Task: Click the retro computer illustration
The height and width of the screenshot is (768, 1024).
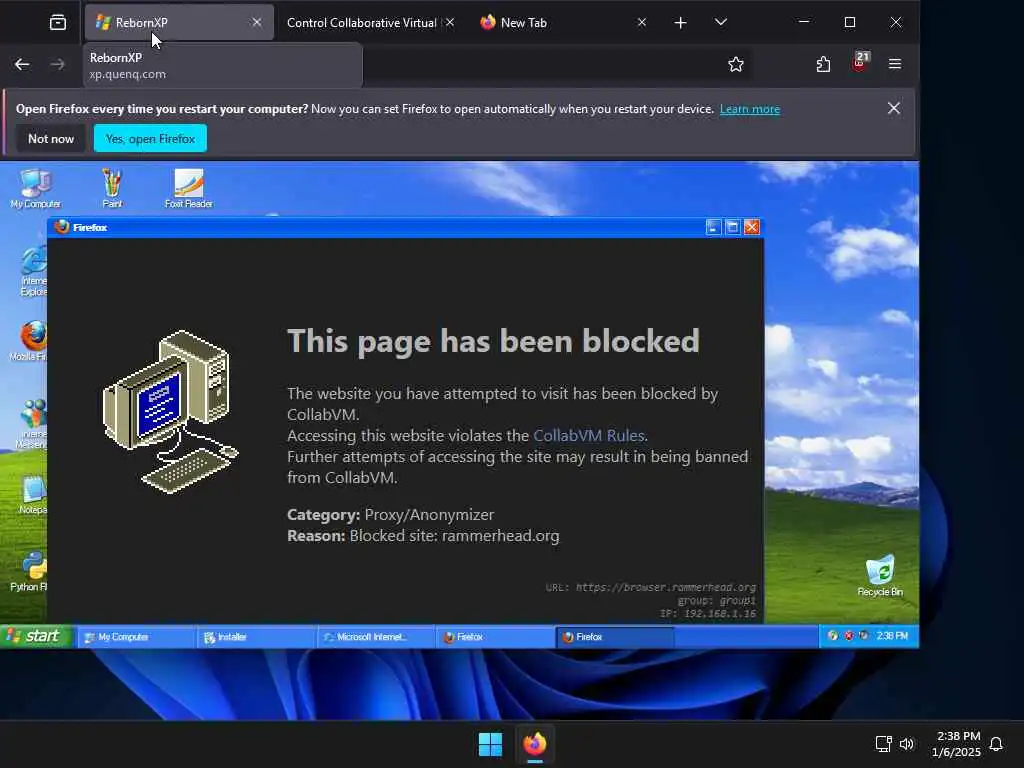Action: tap(171, 411)
